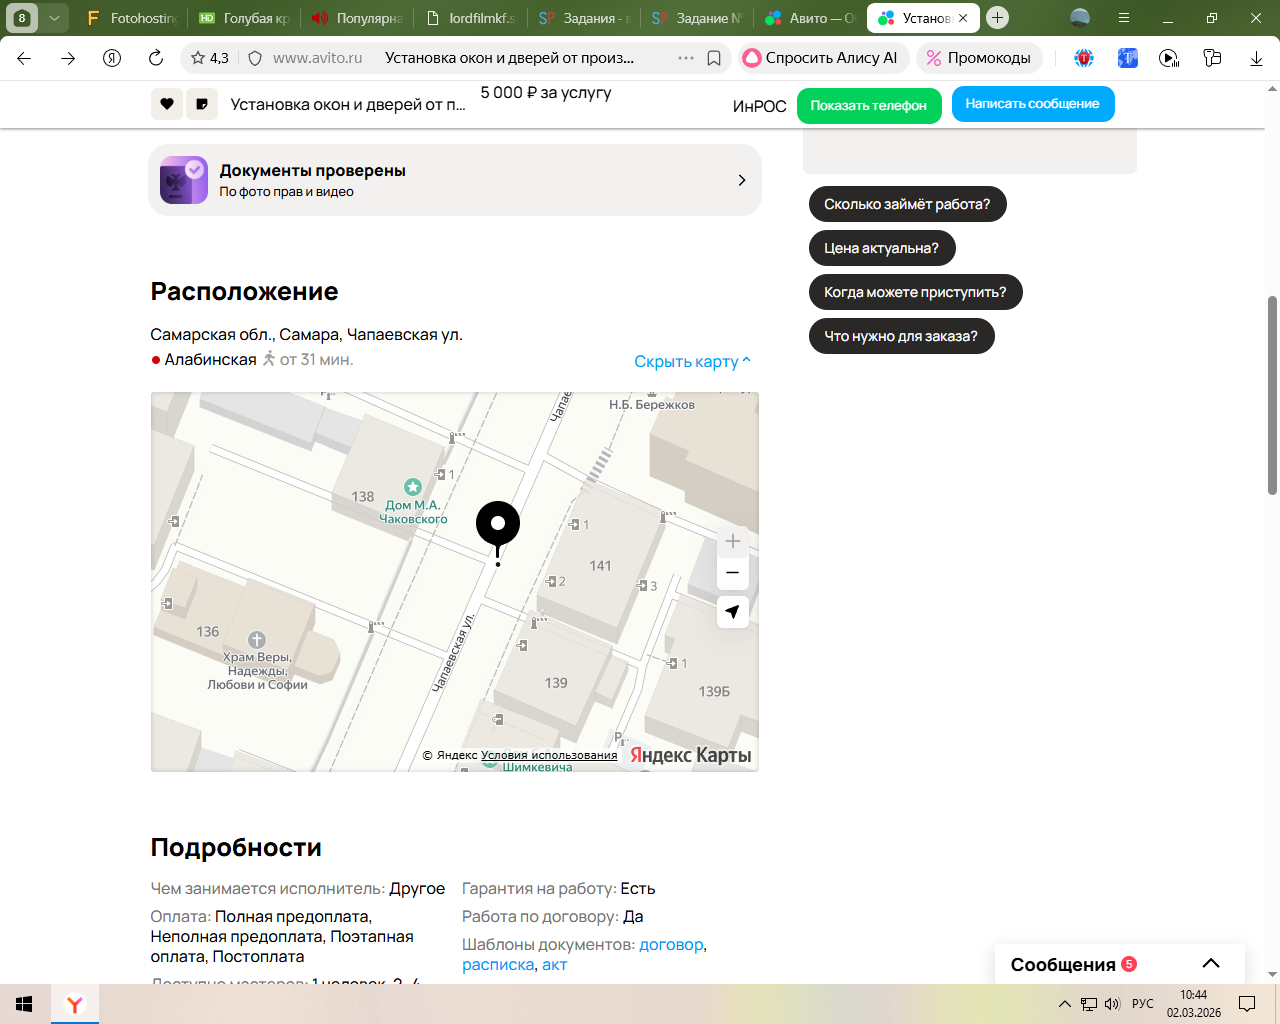The height and width of the screenshot is (1024, 1280).
Task: Open the акт document template
Action: [554, 965]
